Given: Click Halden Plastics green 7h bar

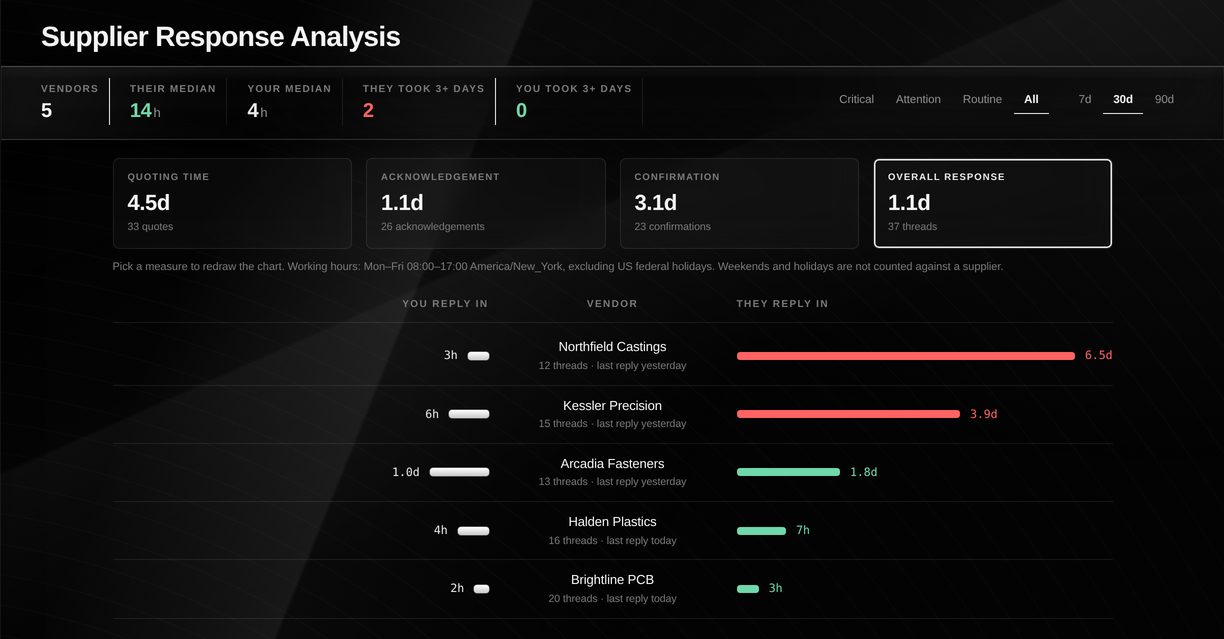Looking at the screenshot, I should [761, 531].
